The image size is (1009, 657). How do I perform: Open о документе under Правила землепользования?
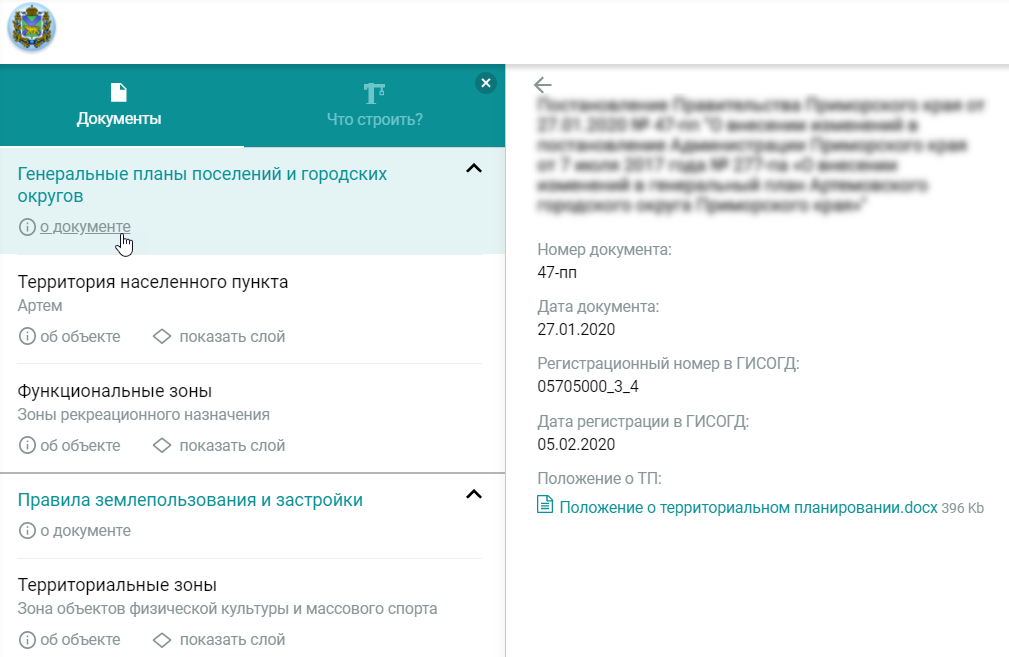[84, 531]
